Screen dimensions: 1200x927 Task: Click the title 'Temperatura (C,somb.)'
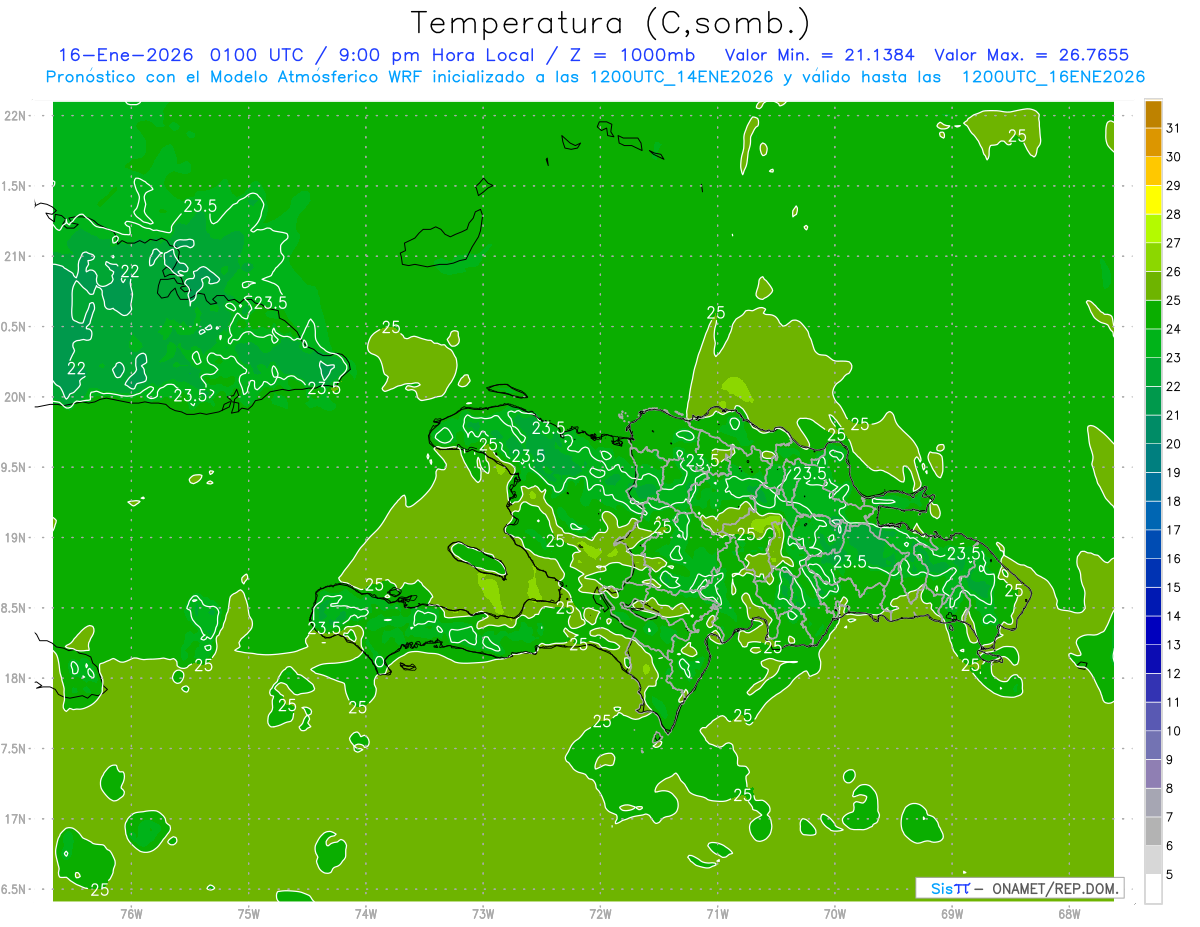[609, 23]
